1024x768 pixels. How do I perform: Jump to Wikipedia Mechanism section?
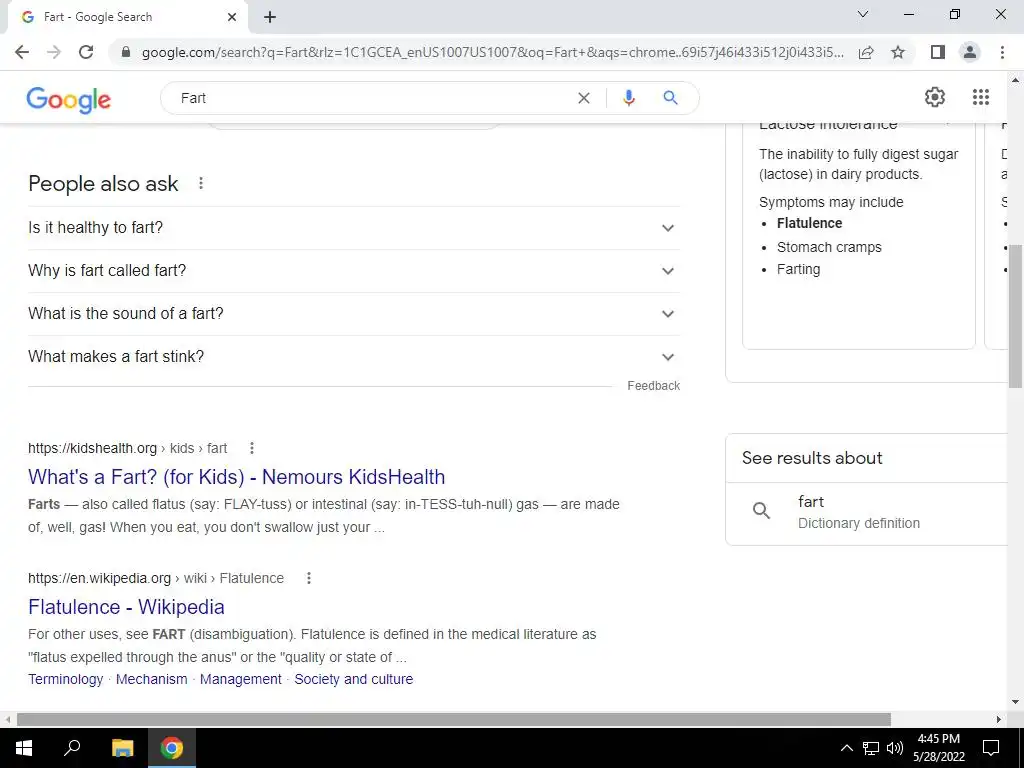point(152,679)
